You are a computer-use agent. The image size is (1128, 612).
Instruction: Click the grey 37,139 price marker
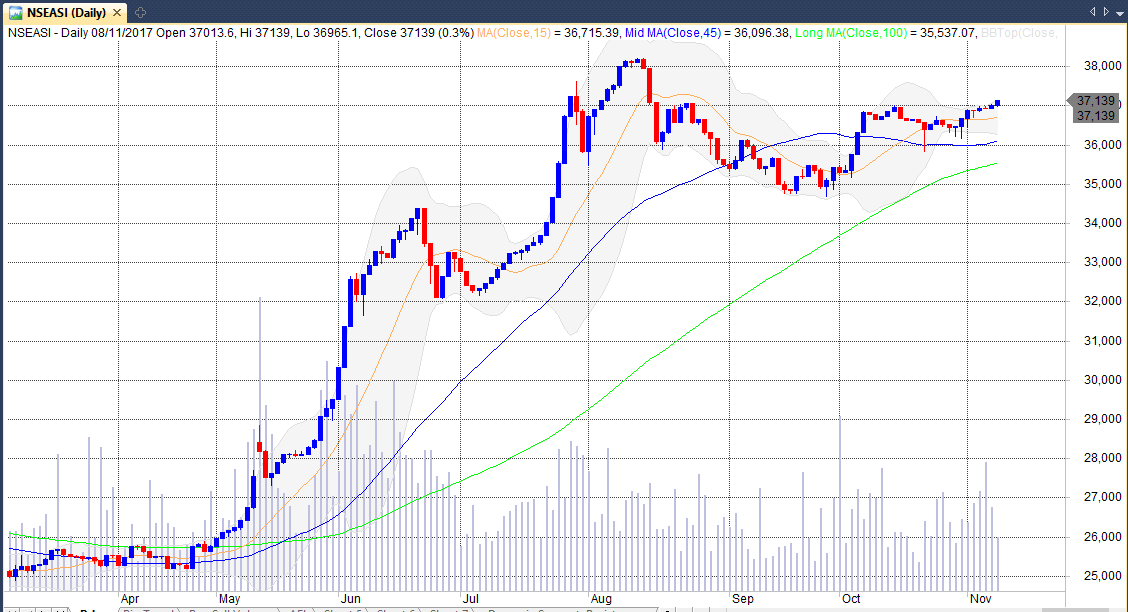tap(1095, 101)
